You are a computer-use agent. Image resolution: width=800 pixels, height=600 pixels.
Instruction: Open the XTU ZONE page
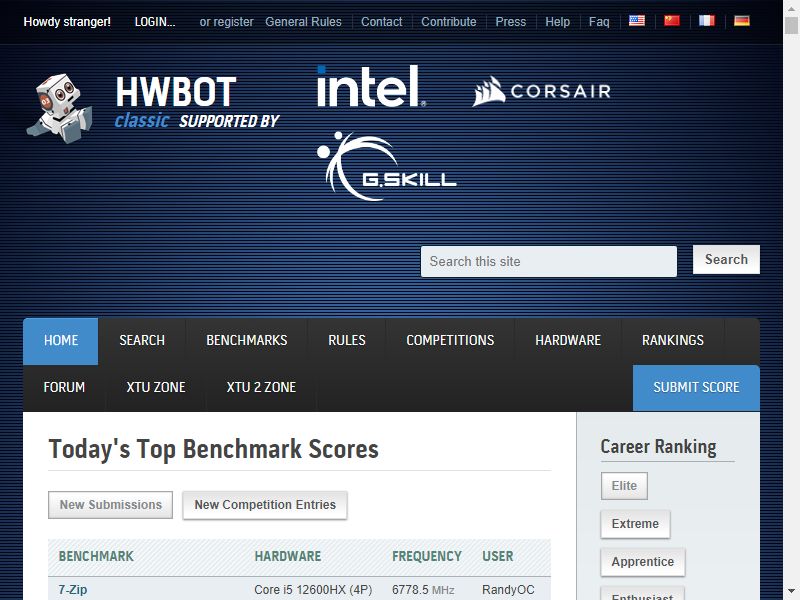[x=156, y=388]
